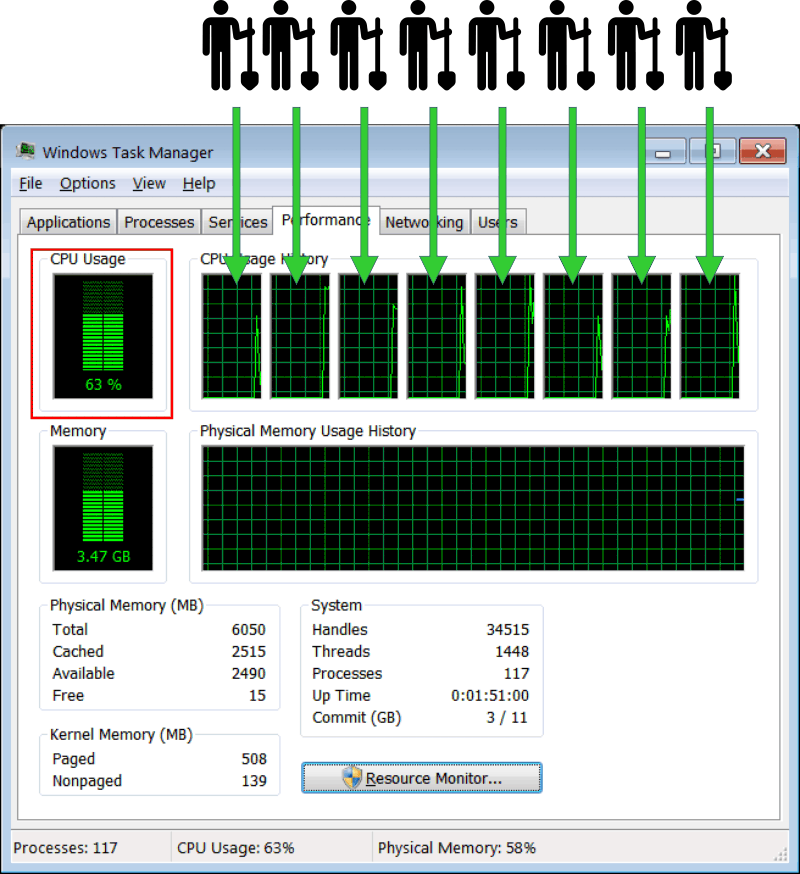Switch to the Processes tab
Screen dimensions: 800x874
(159, 222)
